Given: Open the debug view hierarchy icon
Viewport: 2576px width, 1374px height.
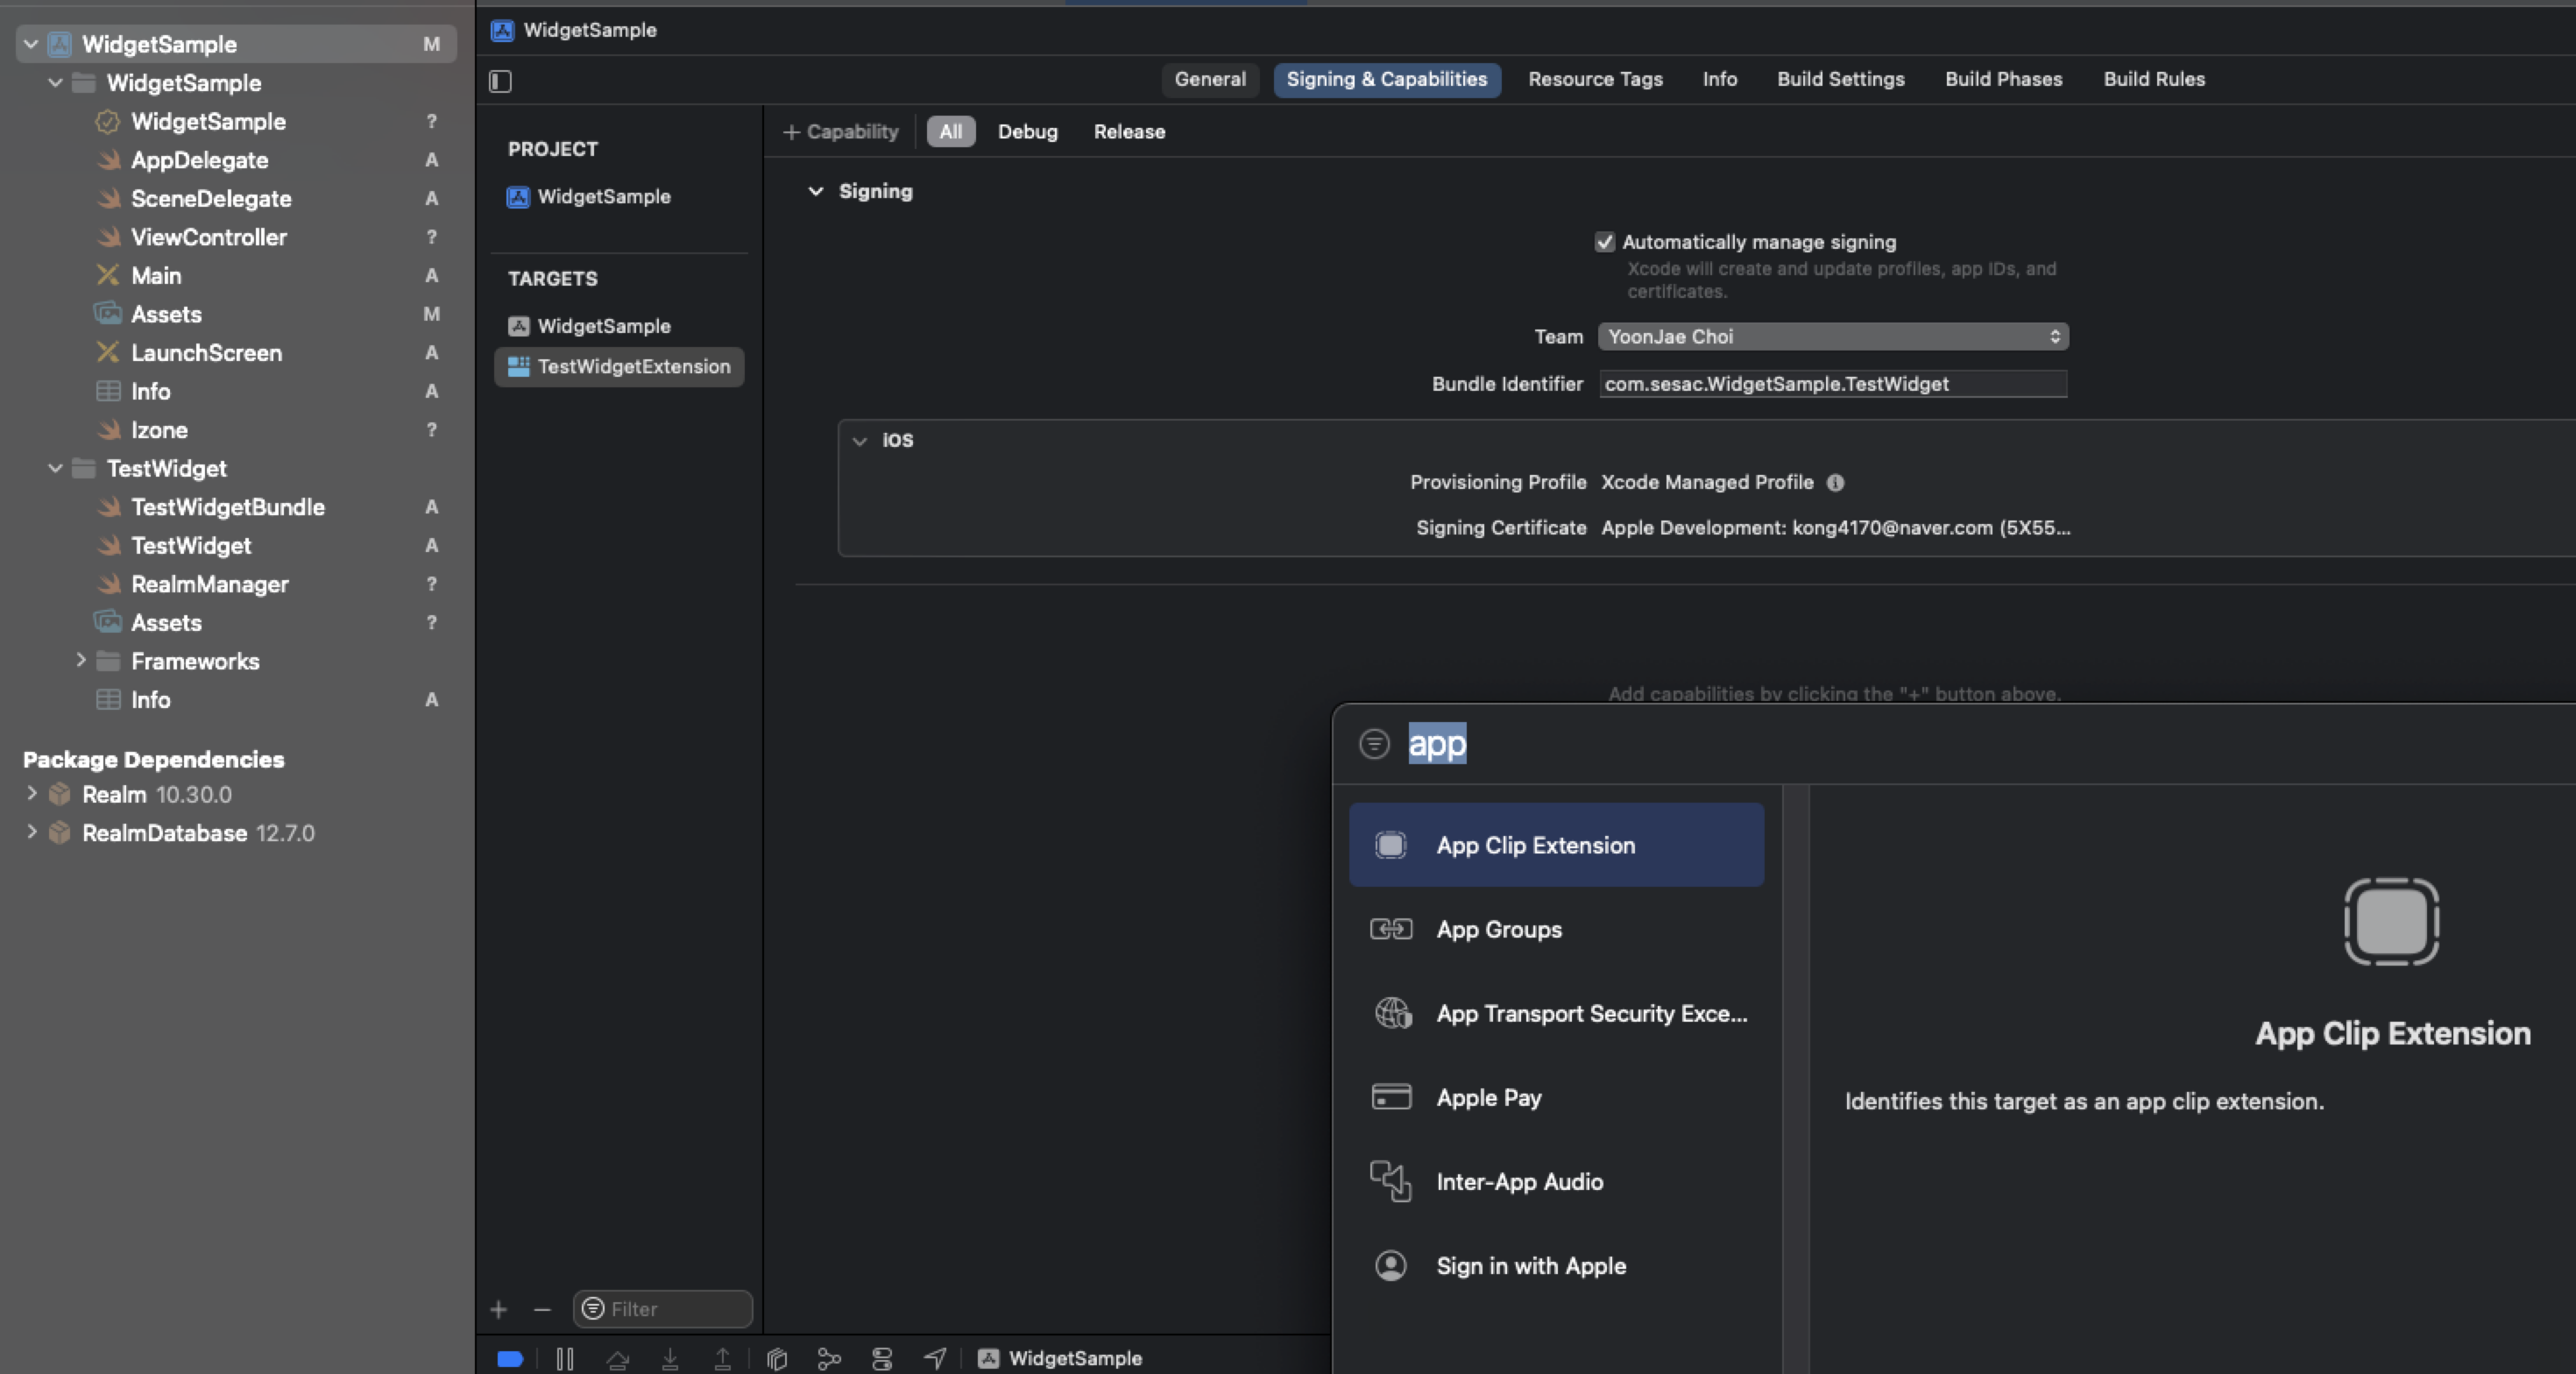Looking at the screenshot, I should click(x=777, y=1358).
